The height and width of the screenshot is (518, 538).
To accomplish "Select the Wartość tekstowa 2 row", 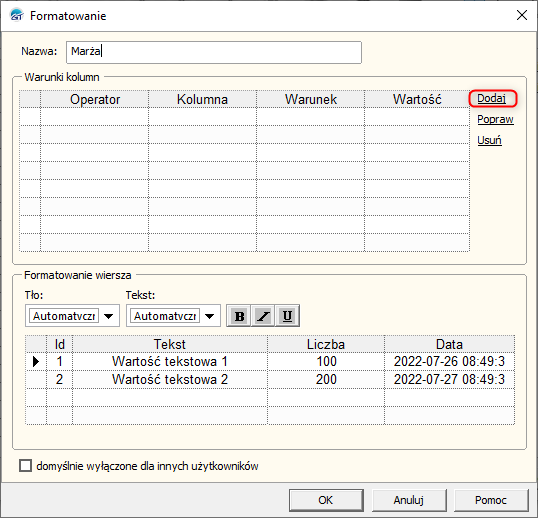I will coord(270,379).
